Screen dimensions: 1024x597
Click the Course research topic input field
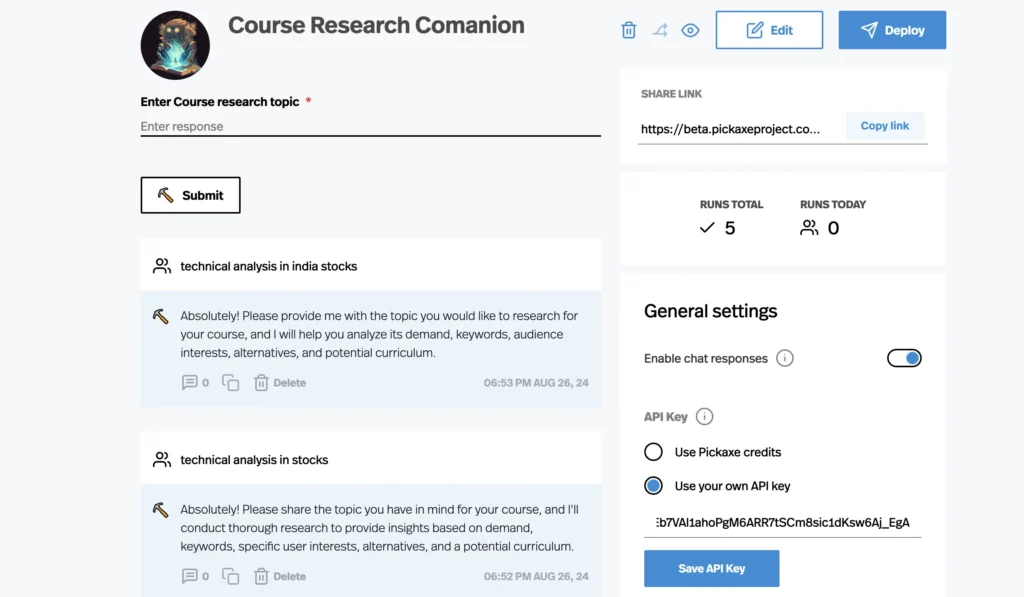(x=370, y=126)
